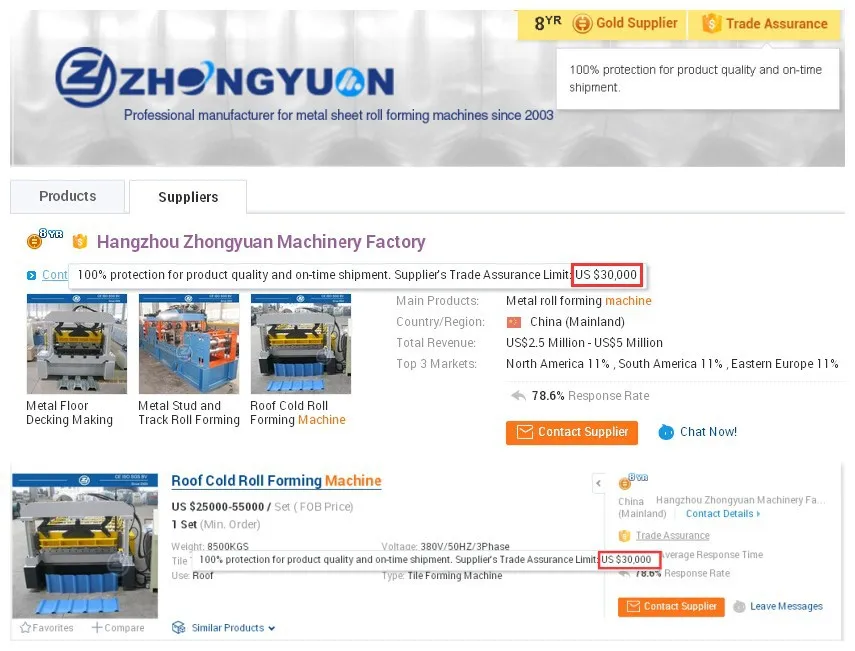This screenshot has height=651, width=855.
Task: Click the Favorites star icon
Action: [x=25, y=628]
